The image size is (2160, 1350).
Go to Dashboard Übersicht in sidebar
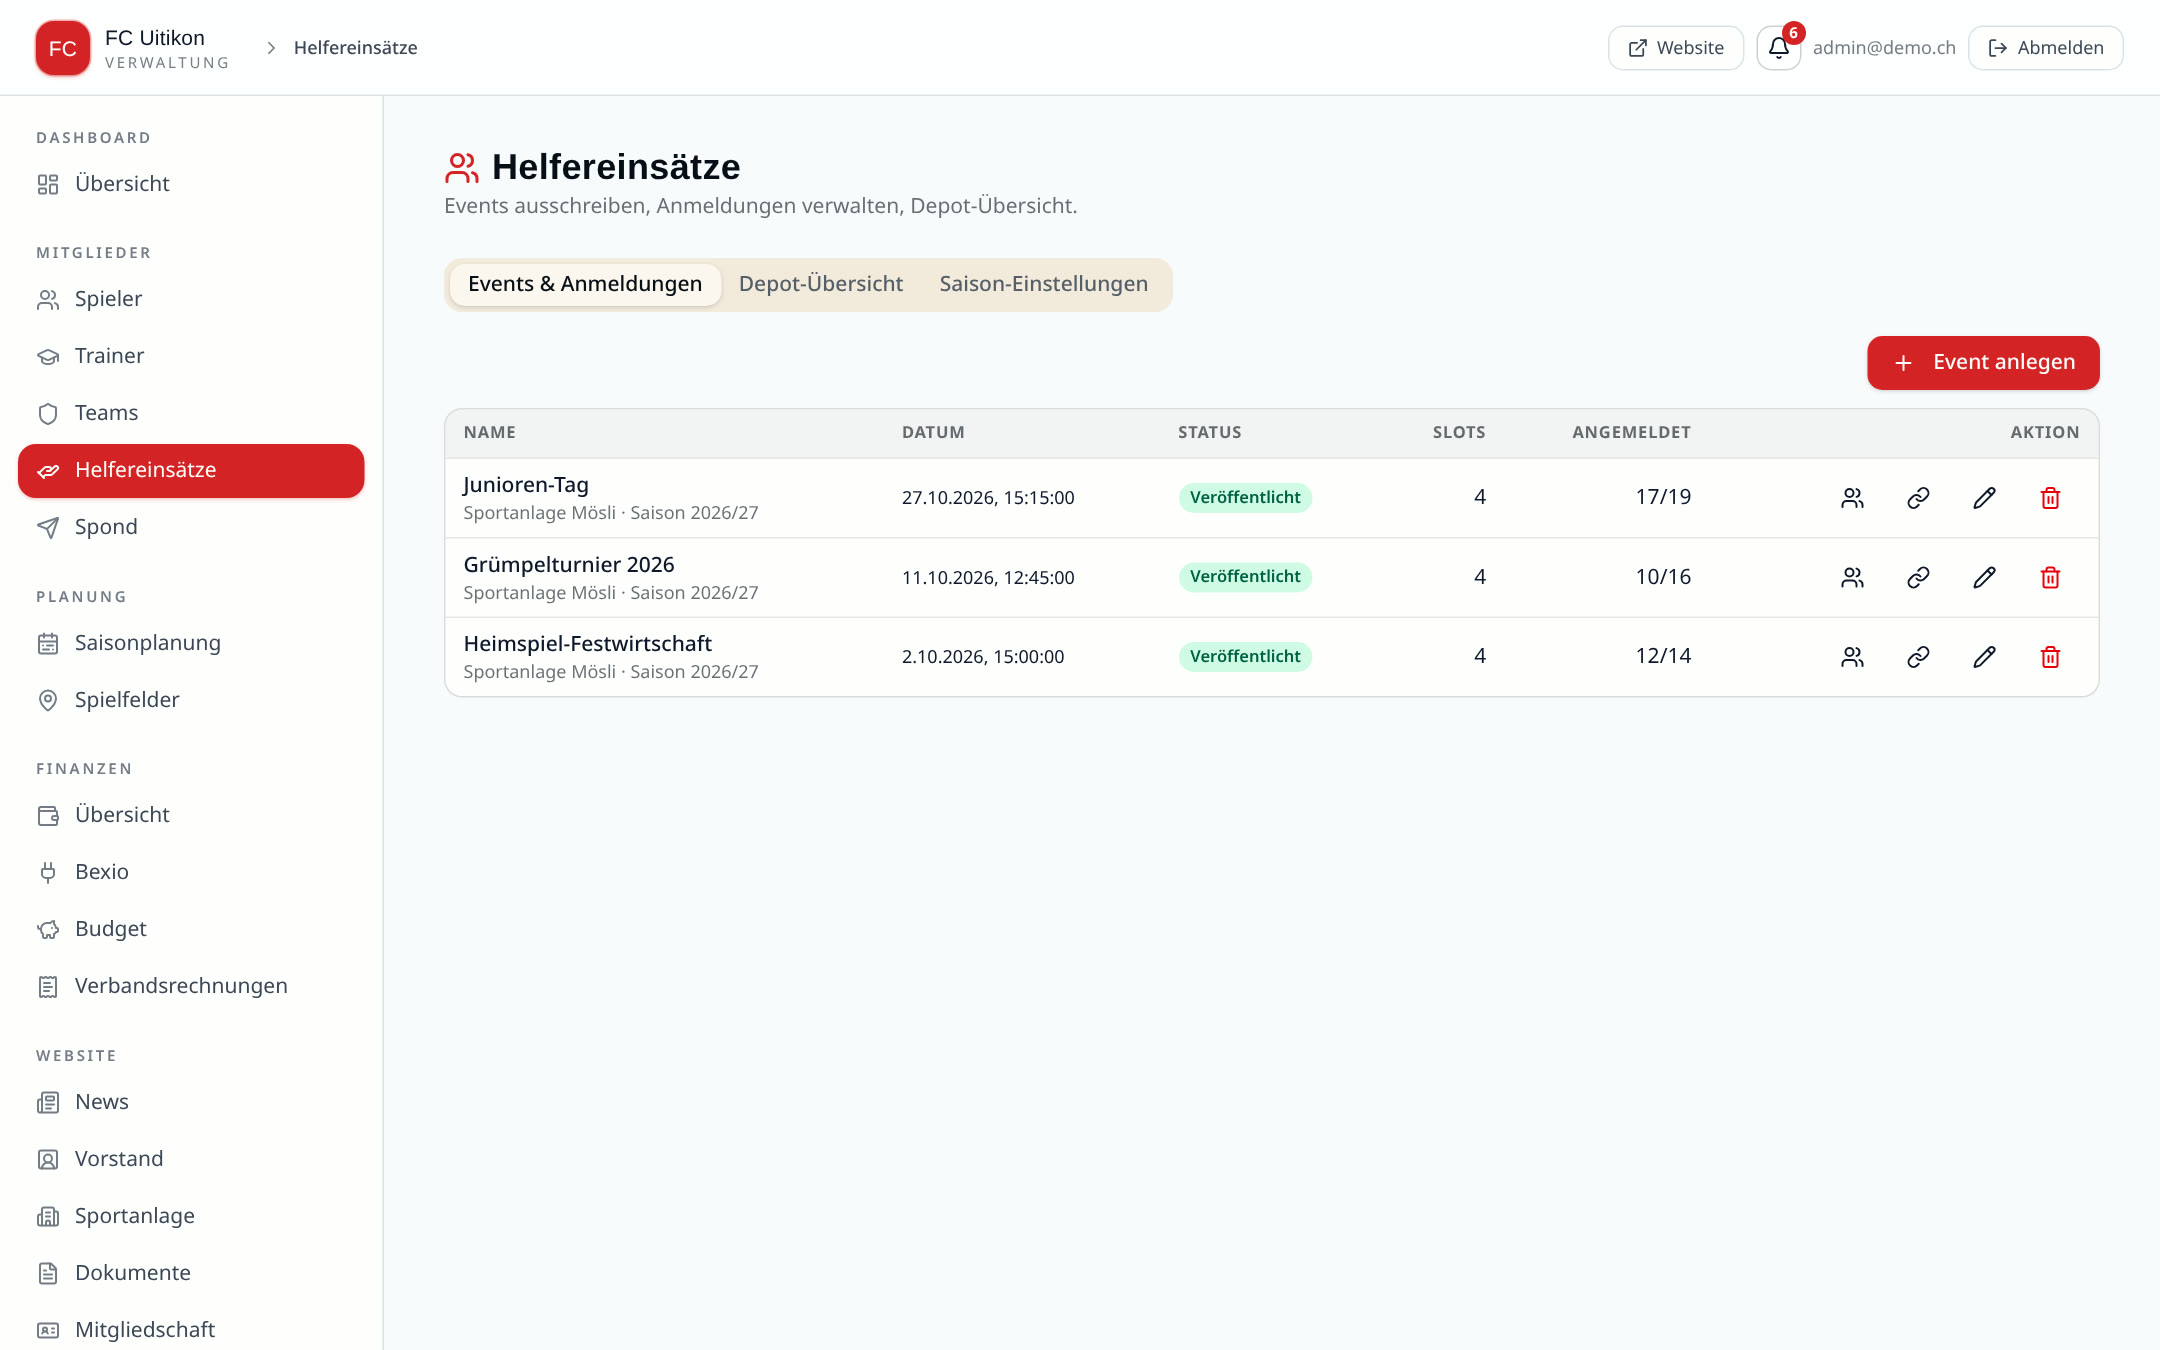pos(191,184)
